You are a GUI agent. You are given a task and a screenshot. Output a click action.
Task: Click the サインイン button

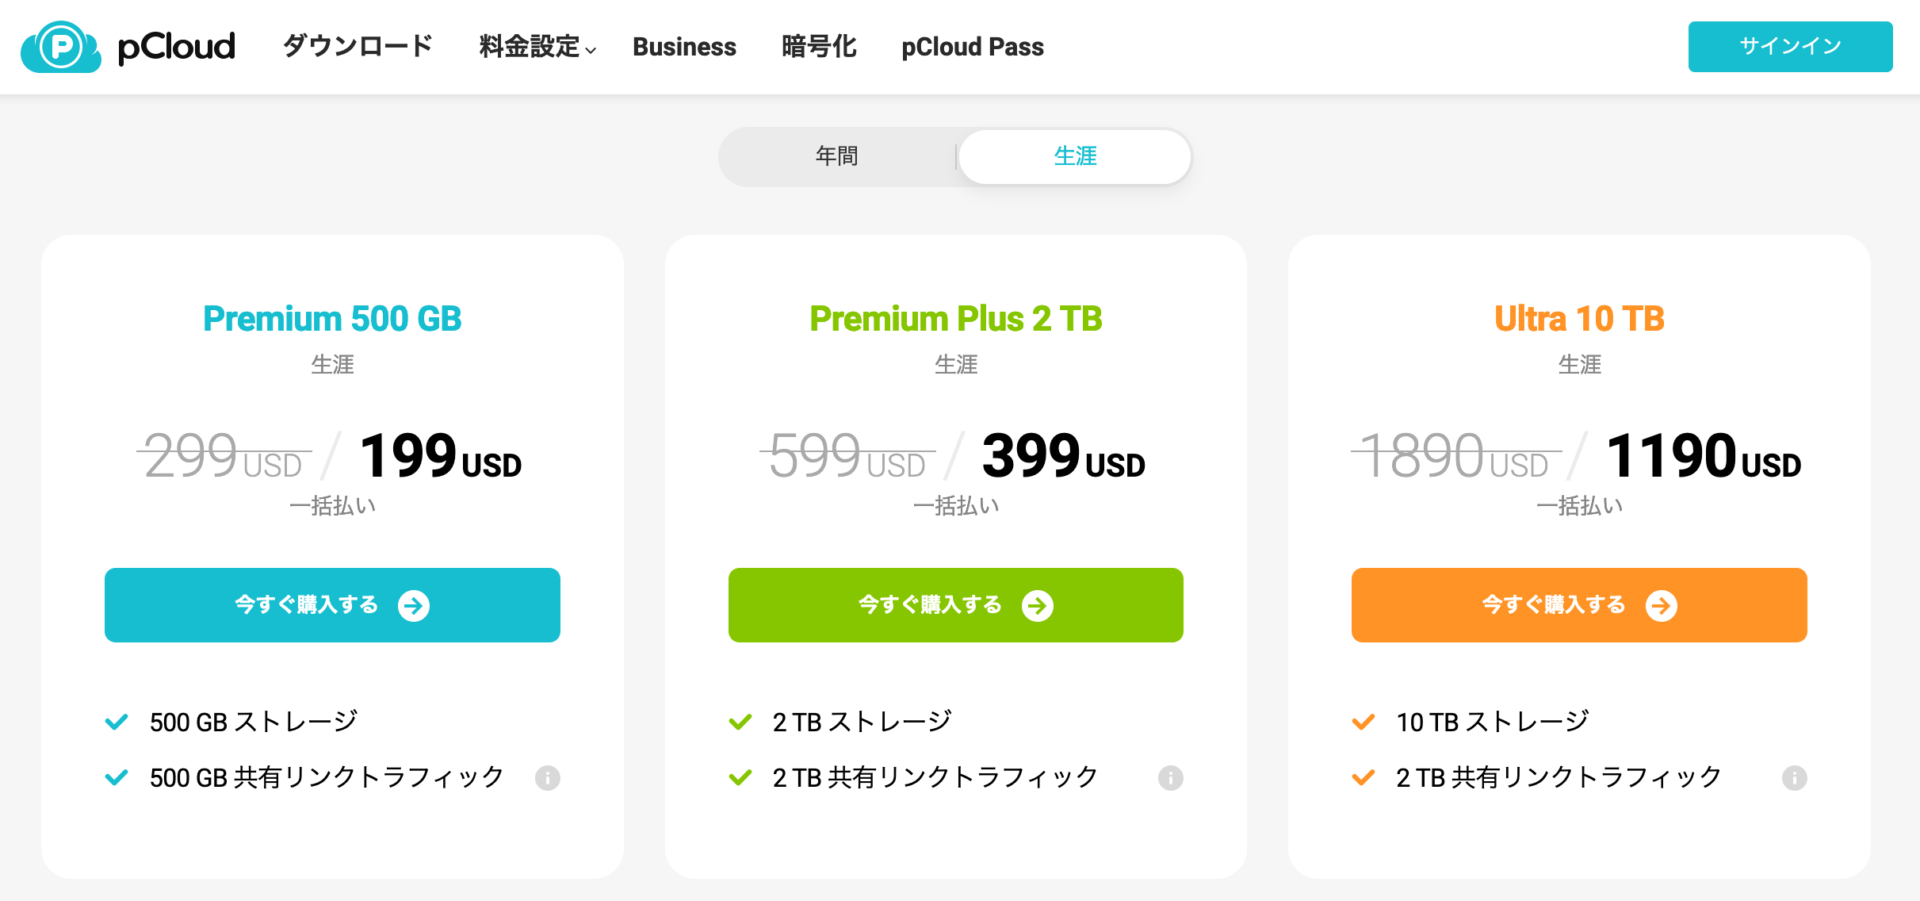(1790, 47)
